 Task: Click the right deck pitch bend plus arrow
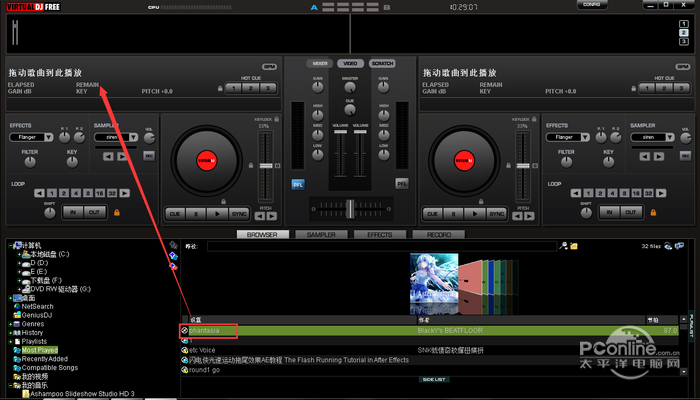[x=529, y=216]
